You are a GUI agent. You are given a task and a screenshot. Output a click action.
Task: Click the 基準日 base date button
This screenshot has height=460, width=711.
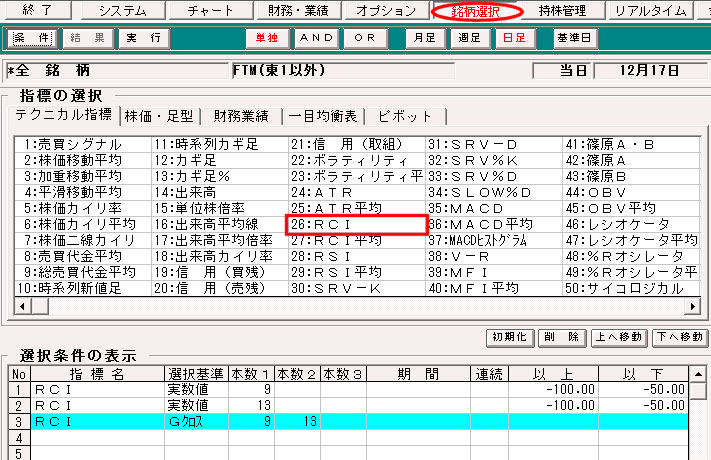(x=575, y=38)
